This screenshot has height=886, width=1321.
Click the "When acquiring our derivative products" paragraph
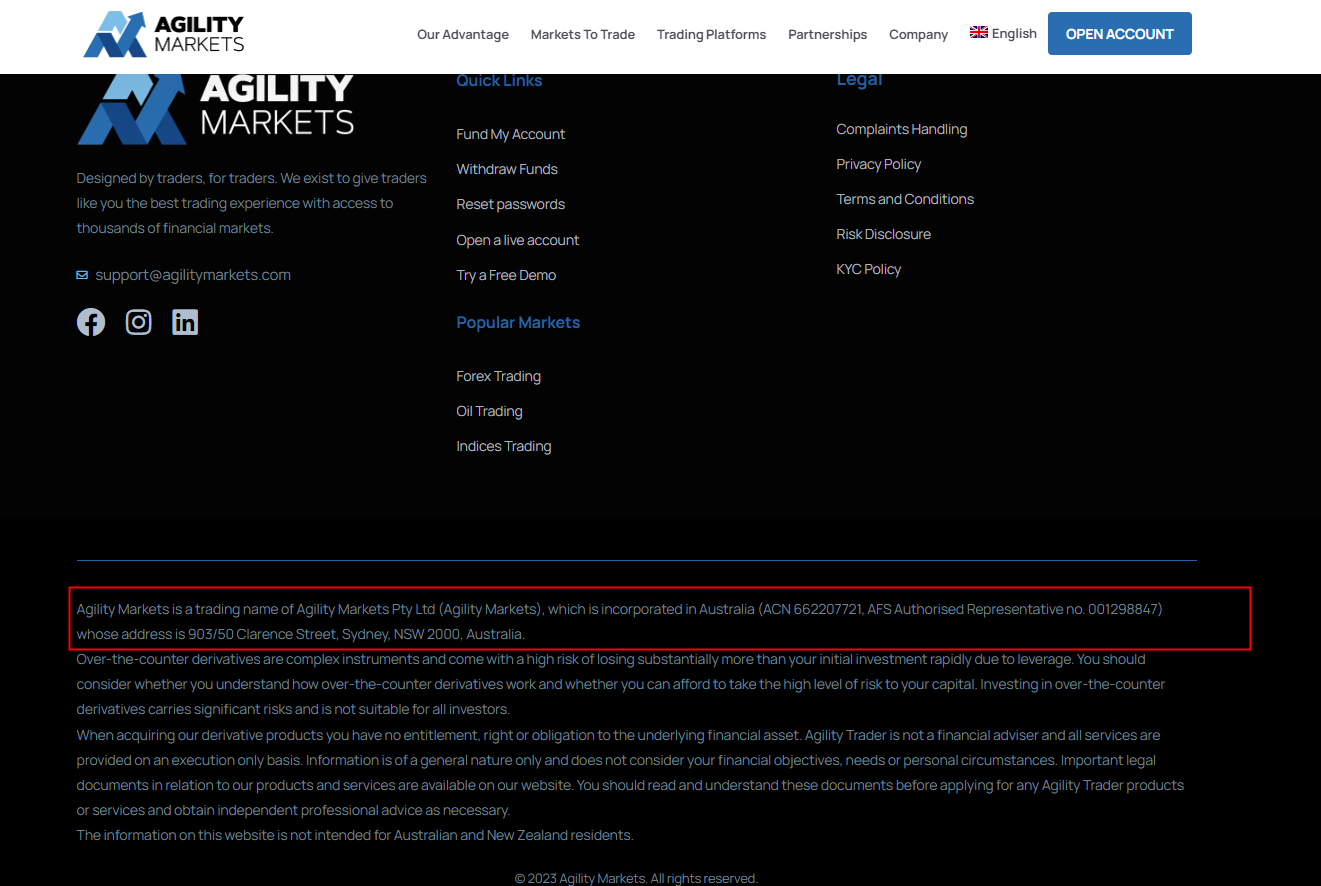pos(630,772)
